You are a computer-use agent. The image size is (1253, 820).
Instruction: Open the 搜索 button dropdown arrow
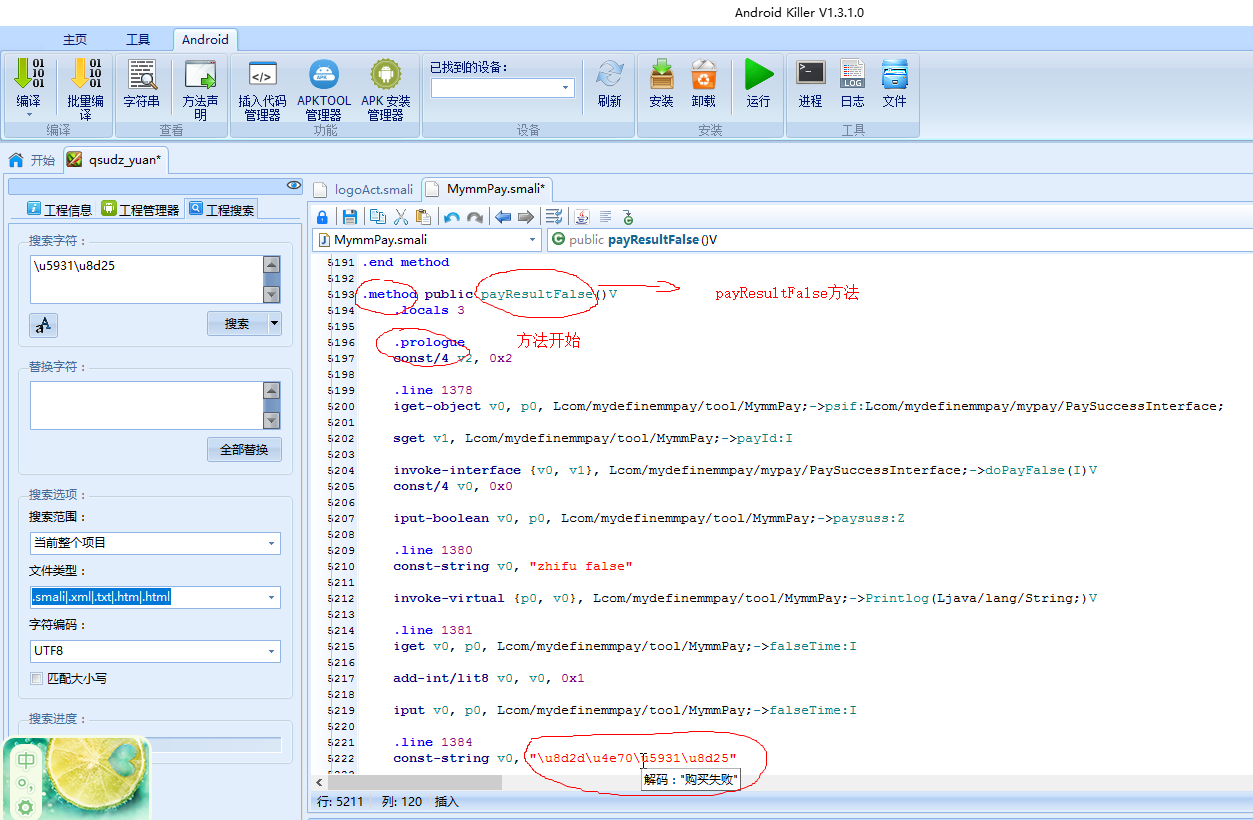274,324
